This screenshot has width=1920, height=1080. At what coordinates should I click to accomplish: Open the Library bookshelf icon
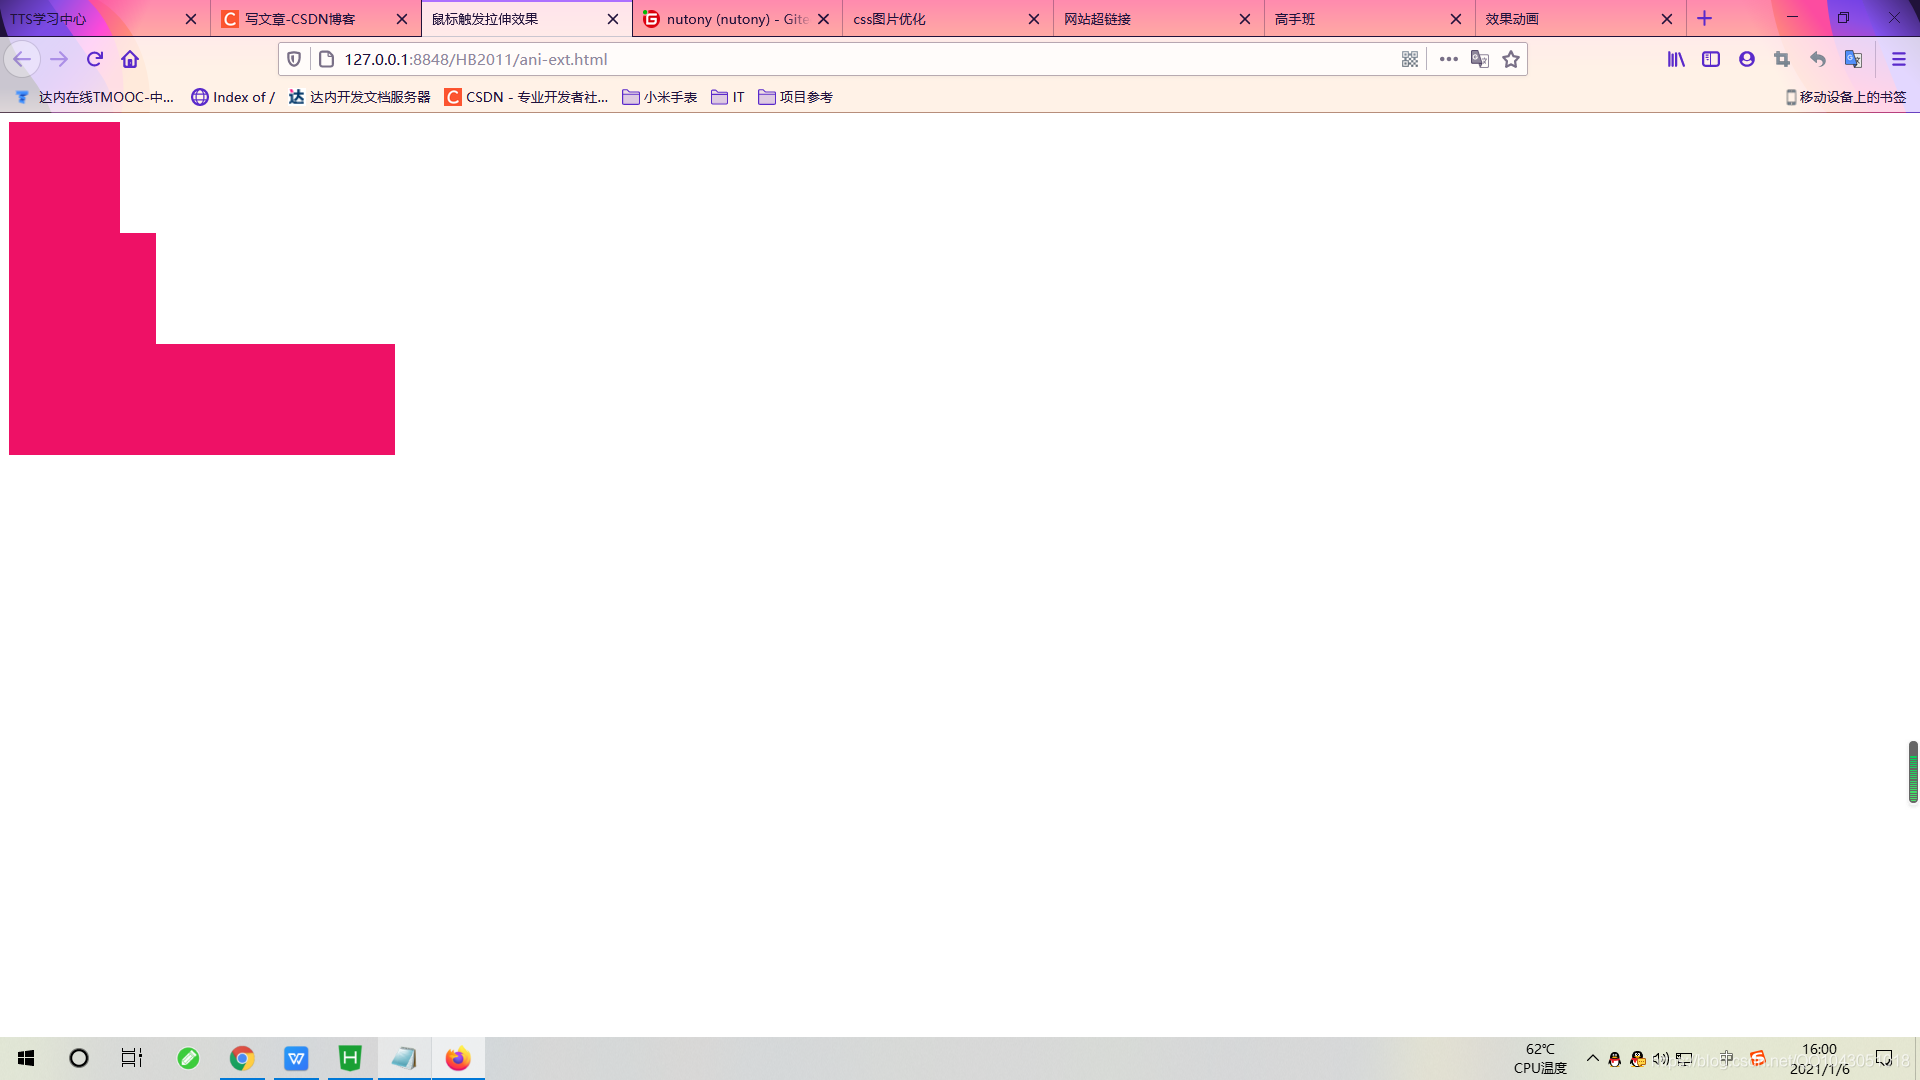click(x=1676, y=59)
